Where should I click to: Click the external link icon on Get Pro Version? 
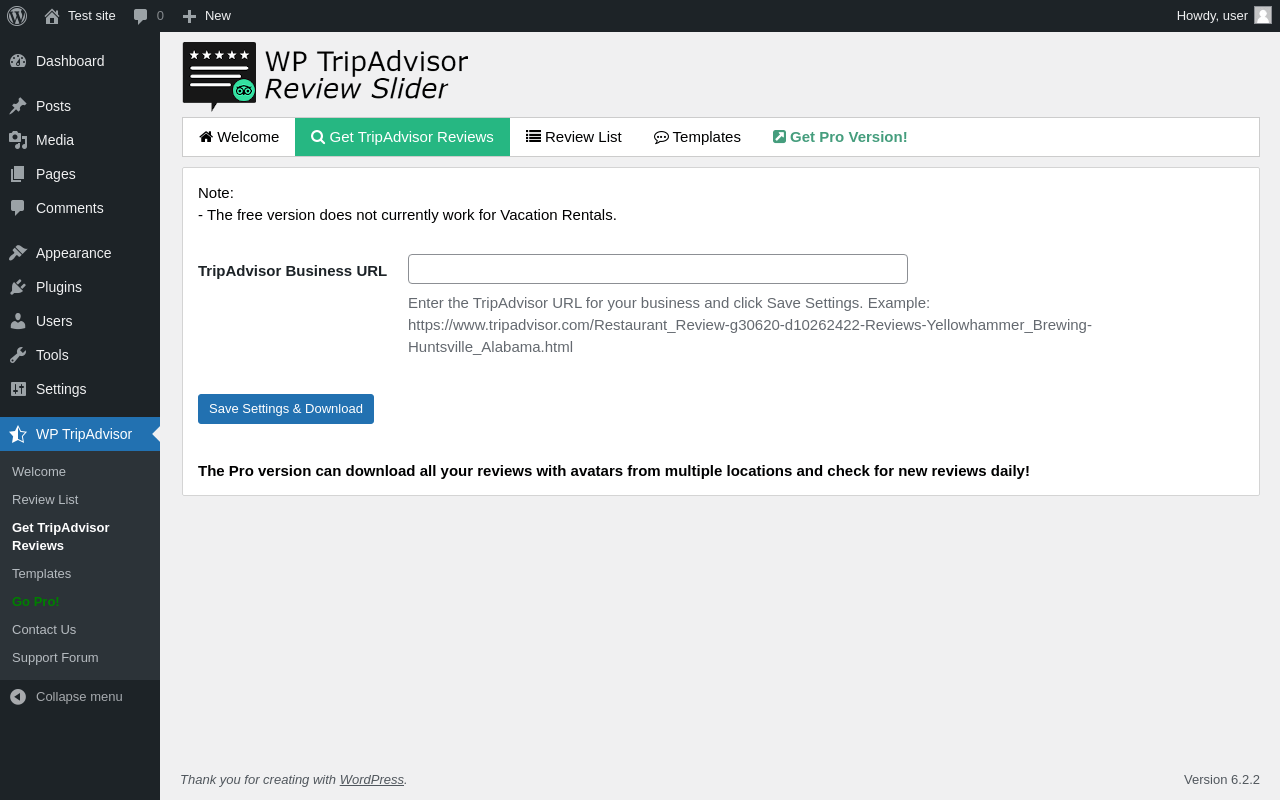pos(780,137)
